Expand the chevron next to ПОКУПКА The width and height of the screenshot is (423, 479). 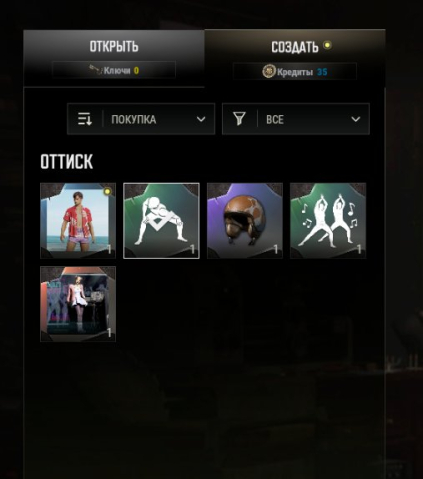(201, 119)
